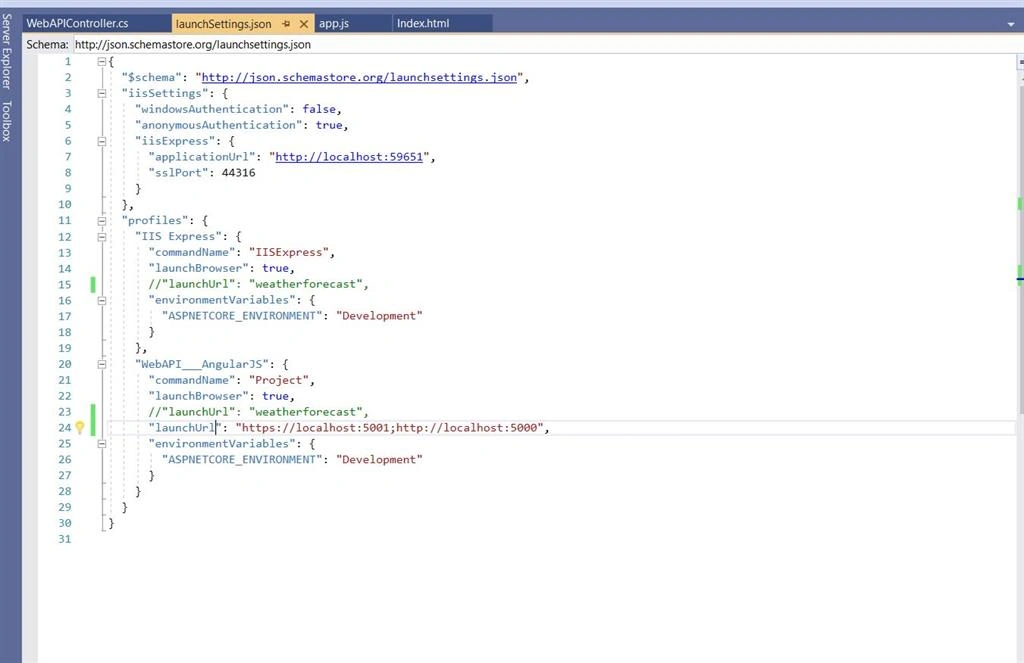Collapse the WebAPI___AngularJS block
Viewport: 1024px width, 663px height.
pyautogui.click(x=102, y=364)
